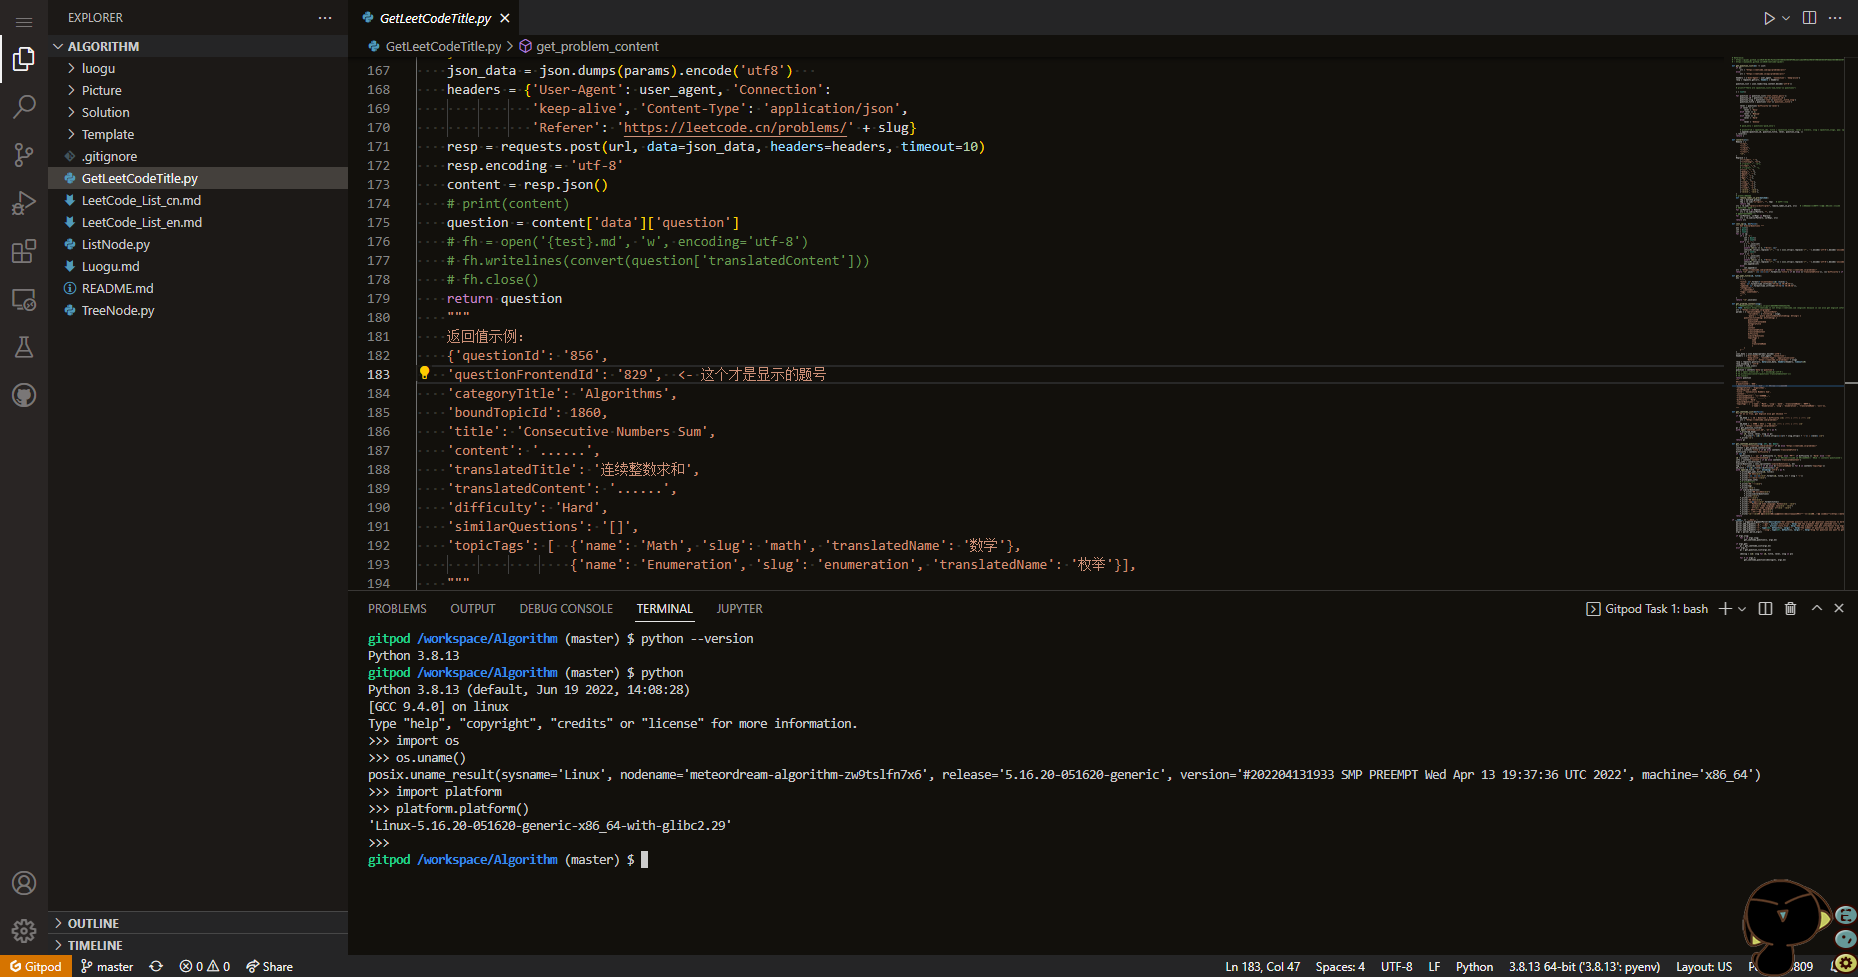Image resolution: width=1858 pixels, height=977 pixels.
Task: Split the terminal pane
Action: [x=1765, y=608]
